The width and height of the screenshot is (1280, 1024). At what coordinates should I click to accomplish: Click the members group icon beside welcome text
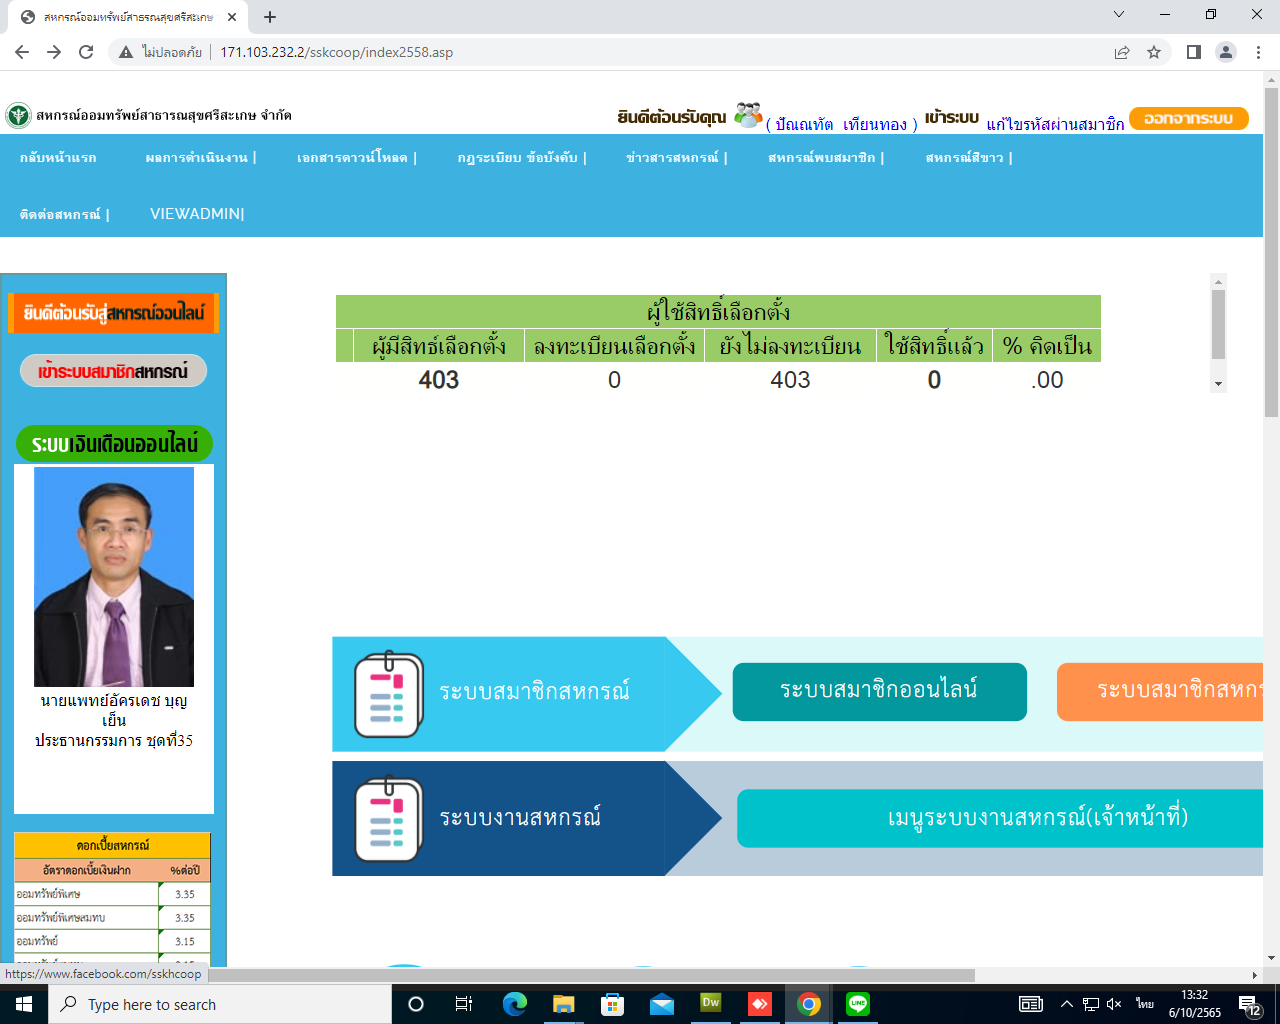pos(748,115)
